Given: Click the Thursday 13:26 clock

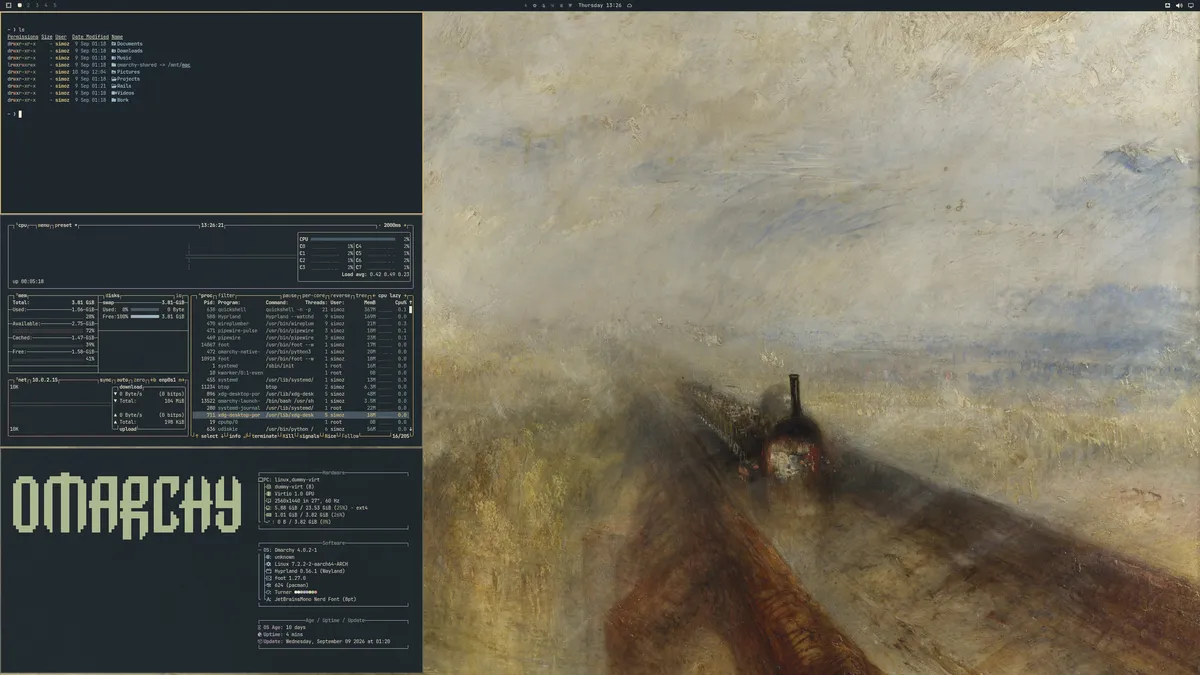Looking at the screenshot, I should (600, 5).
